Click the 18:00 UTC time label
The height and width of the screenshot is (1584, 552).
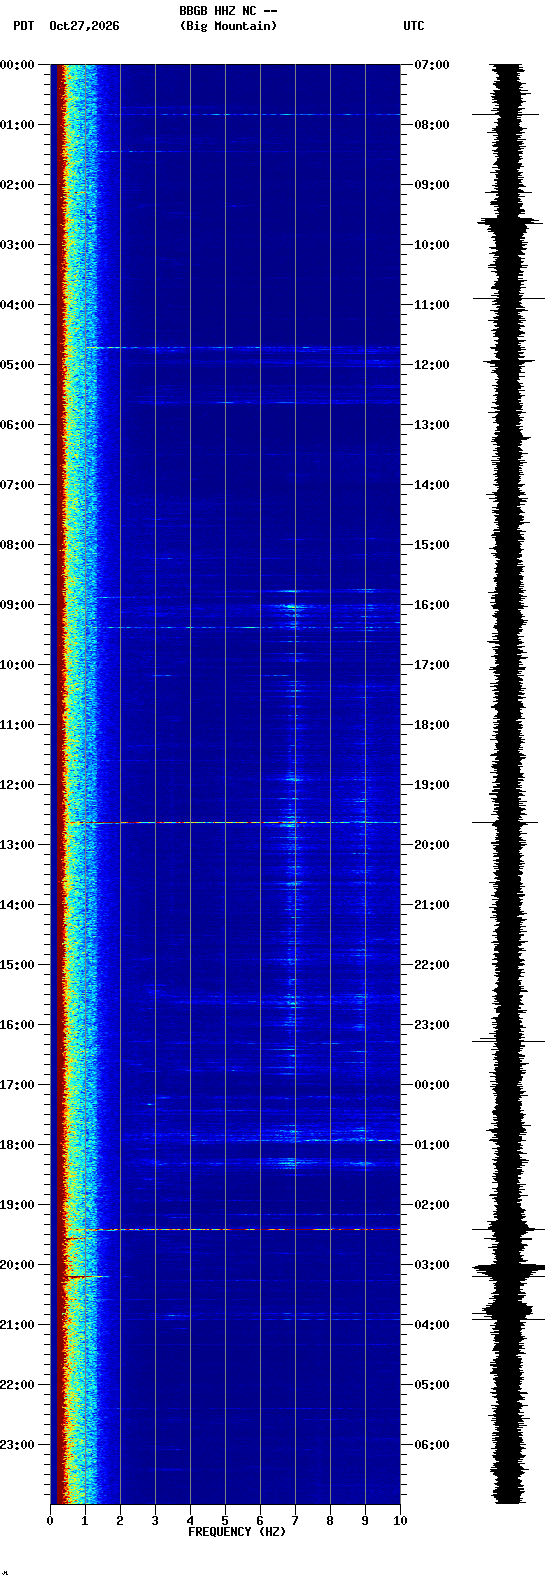point(432,725)
